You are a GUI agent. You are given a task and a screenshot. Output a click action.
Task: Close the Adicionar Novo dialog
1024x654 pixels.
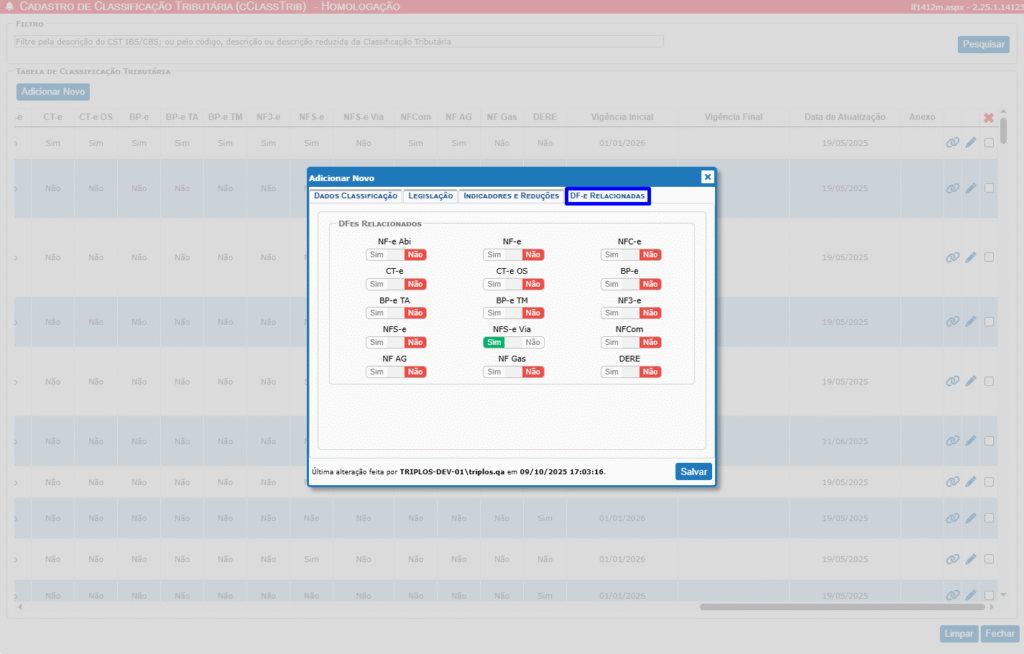pyautogui.click(x=707, y=177)
